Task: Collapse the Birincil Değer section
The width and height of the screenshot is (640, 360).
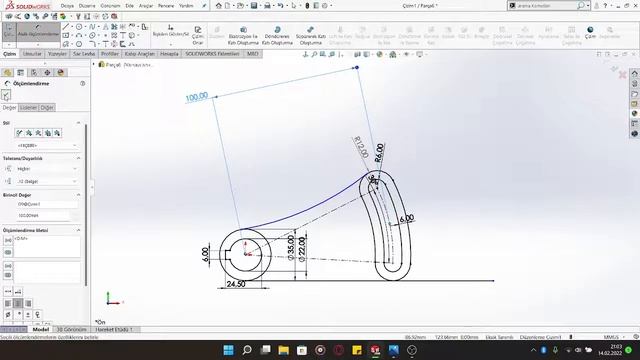Action: (78, 195)
